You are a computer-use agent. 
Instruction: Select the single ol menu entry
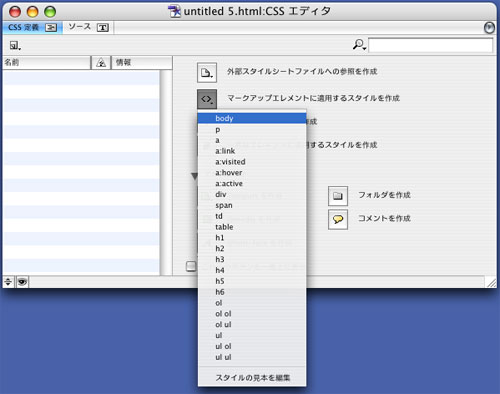tap(252, 303)
